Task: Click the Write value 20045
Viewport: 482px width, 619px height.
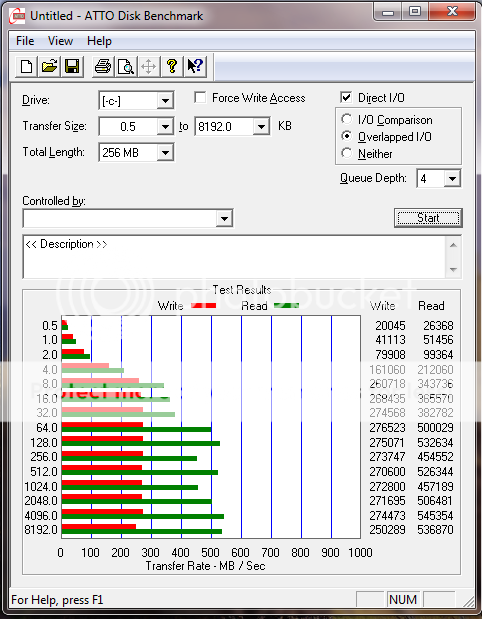Action: click(x=390, y=326)
